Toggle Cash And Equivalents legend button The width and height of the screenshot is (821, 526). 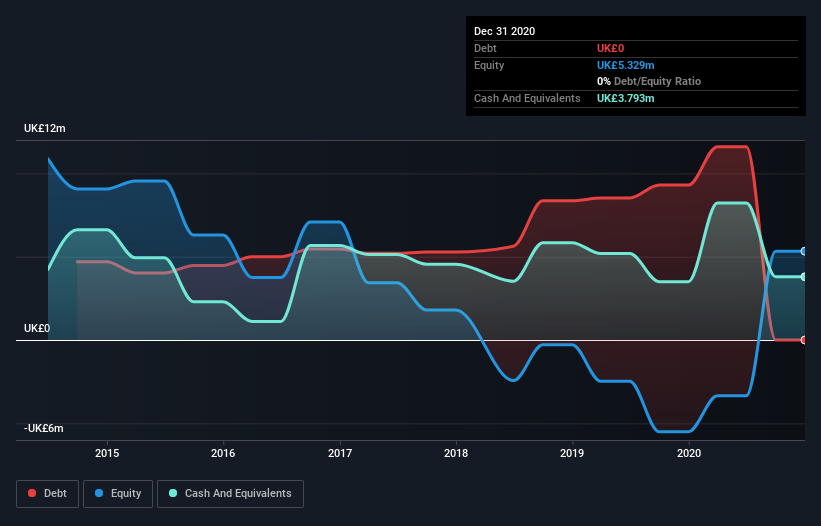coord(230,494)
